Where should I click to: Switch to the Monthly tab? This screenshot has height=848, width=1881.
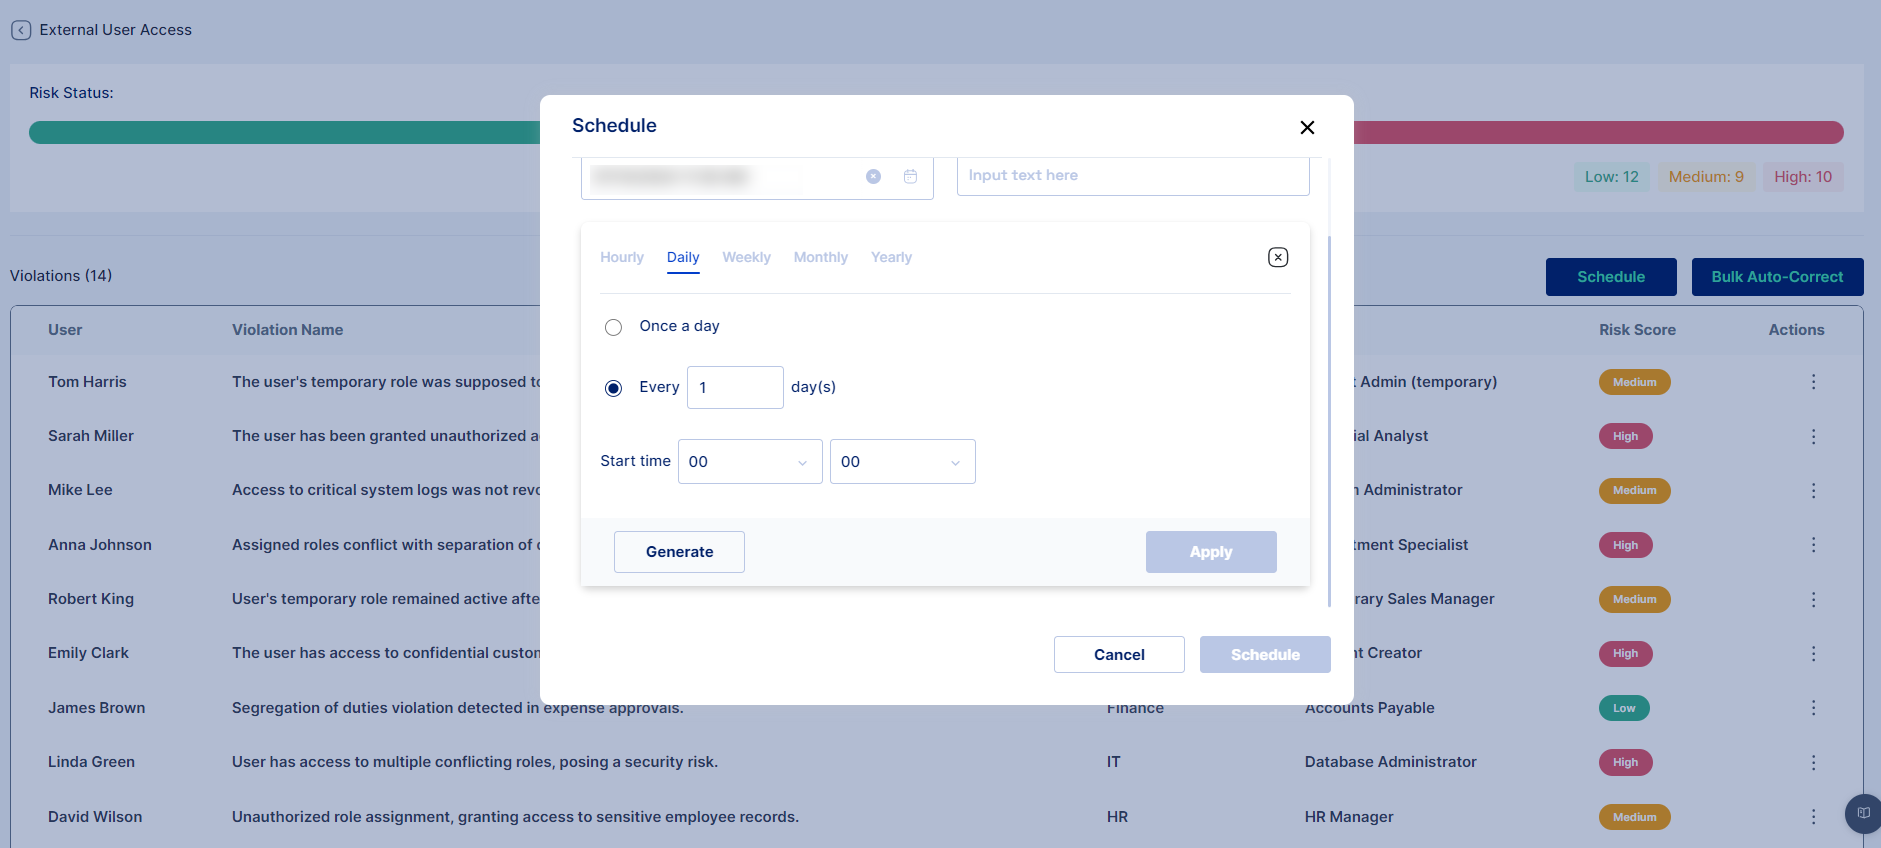pos(820,257)
